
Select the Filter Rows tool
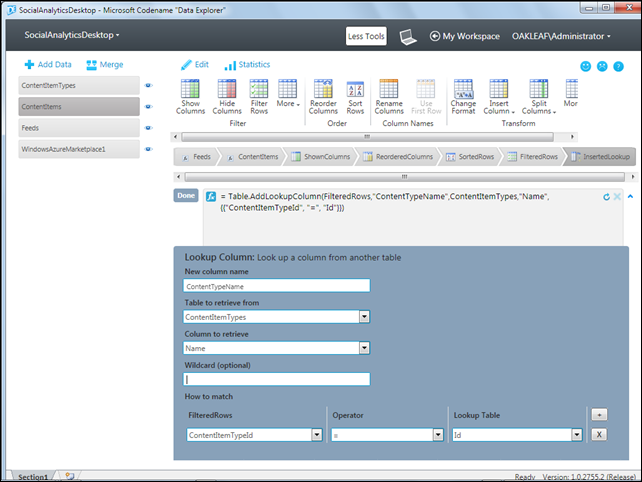(259, 90)
